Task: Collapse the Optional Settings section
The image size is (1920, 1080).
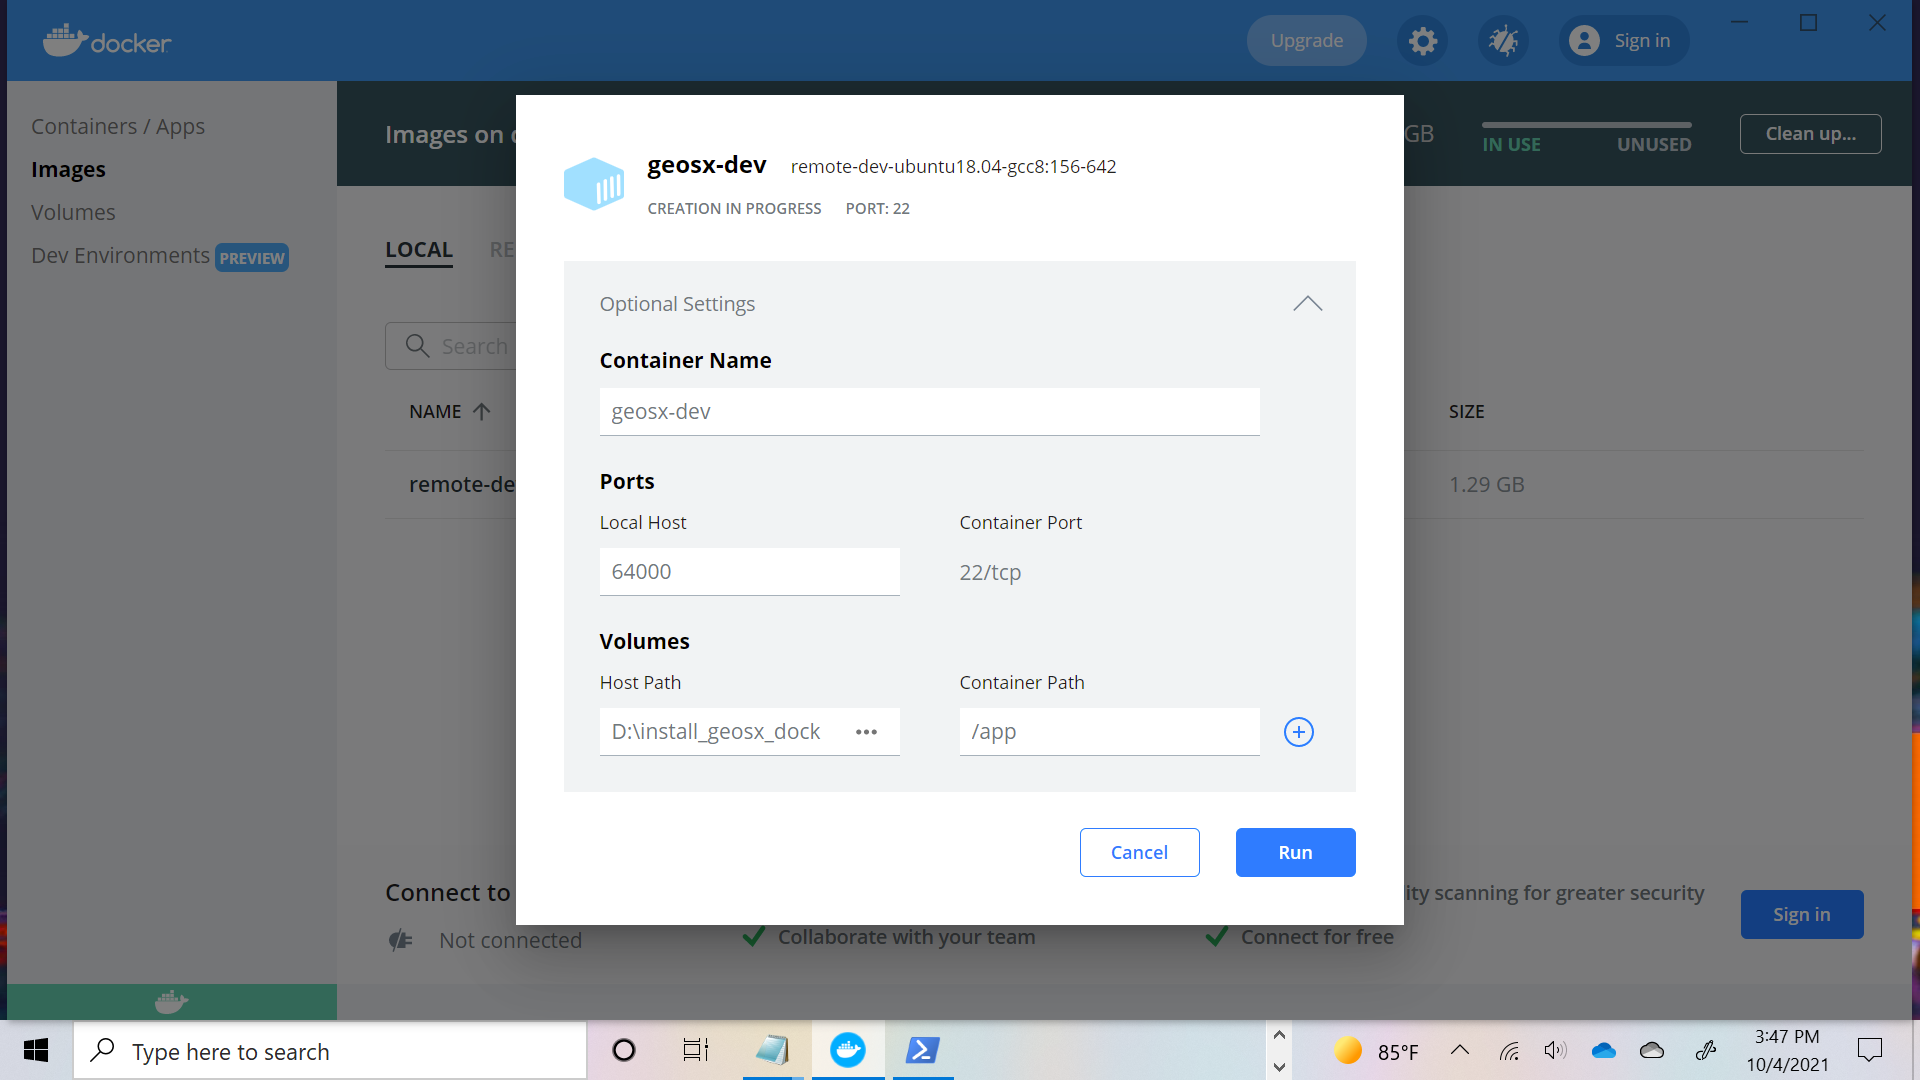Action: [1307, 304]
